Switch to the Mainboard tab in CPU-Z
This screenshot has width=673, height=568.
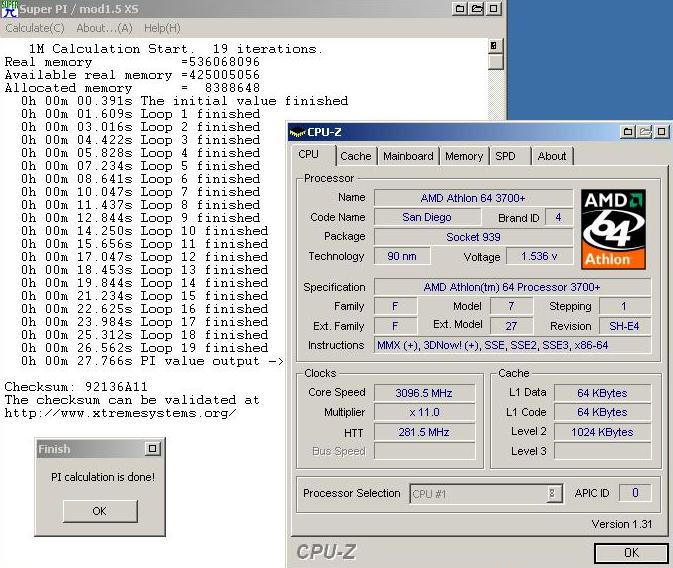[x=408, y=156]
